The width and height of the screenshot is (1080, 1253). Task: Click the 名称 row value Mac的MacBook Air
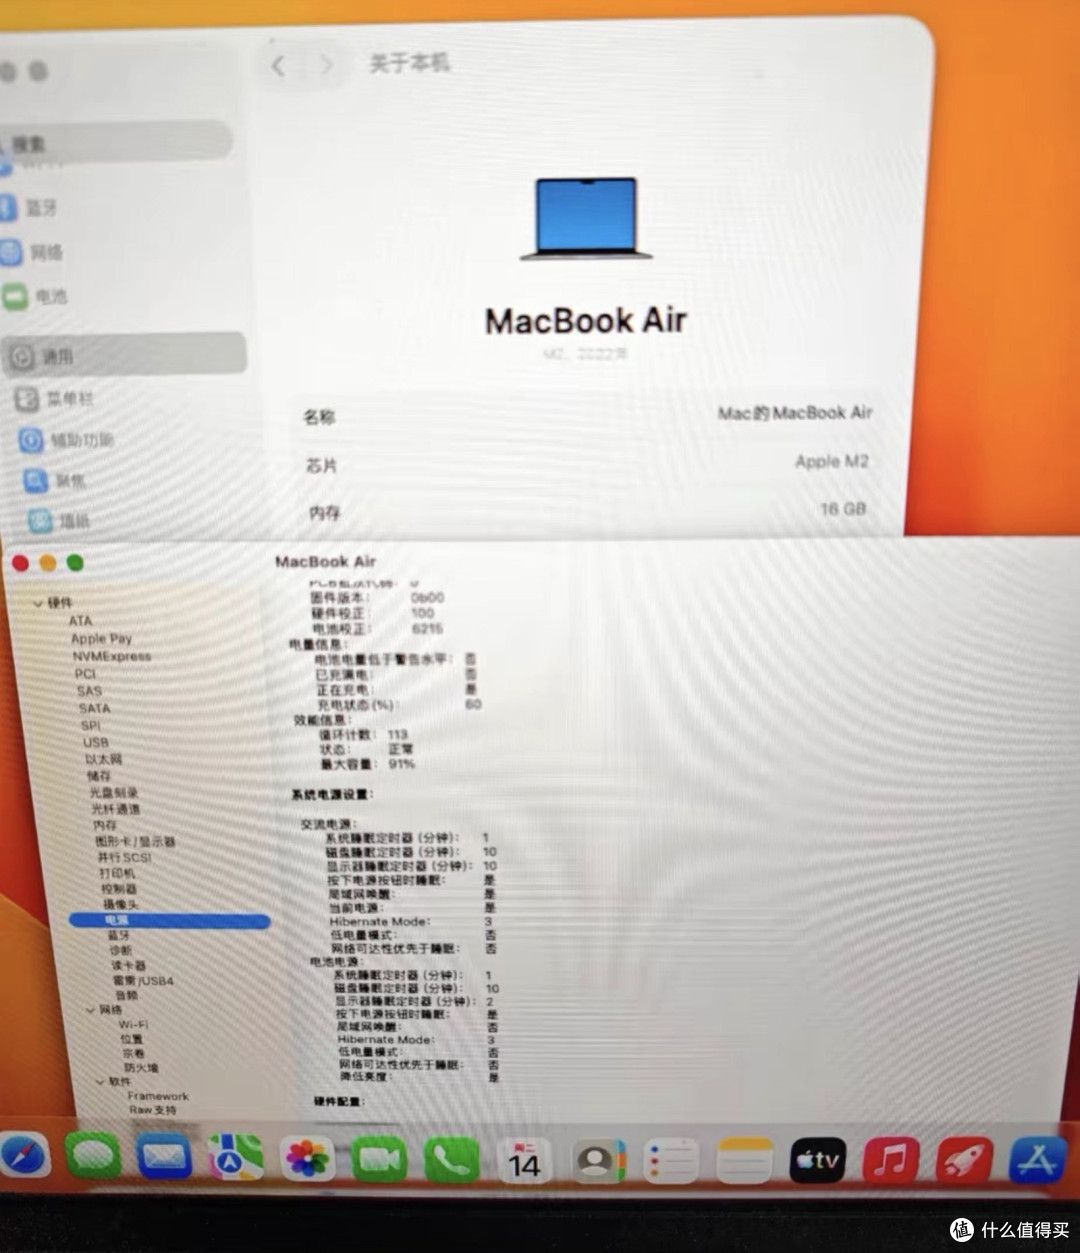click(x=795, y=413)
